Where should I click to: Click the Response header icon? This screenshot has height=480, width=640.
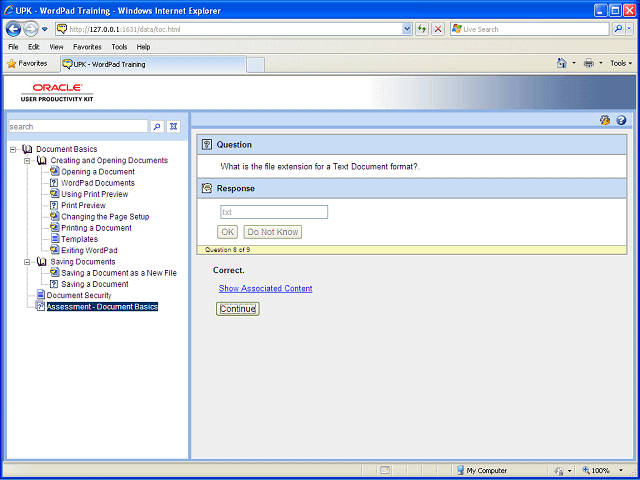207,188
